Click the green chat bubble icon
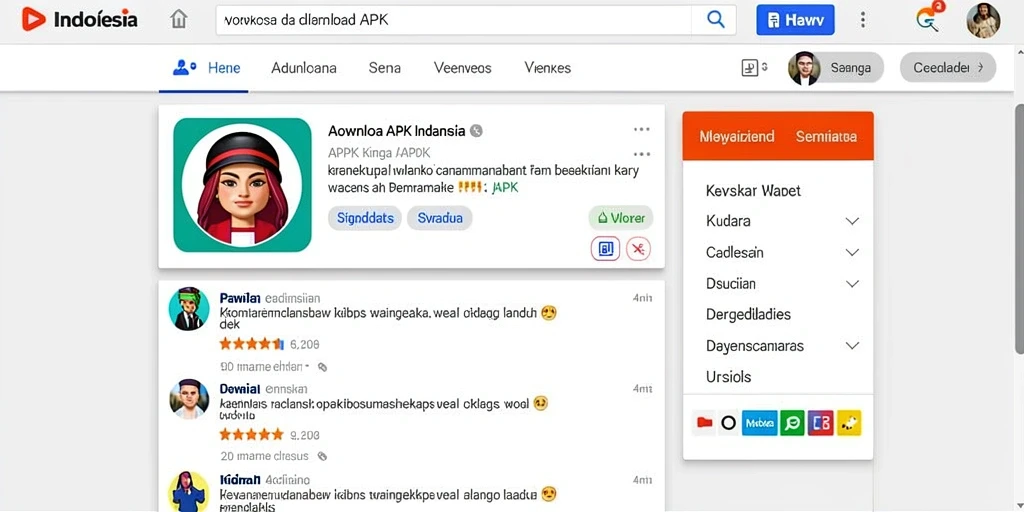The width and height of the screenshot is (1024, 512). coord(792,423)
